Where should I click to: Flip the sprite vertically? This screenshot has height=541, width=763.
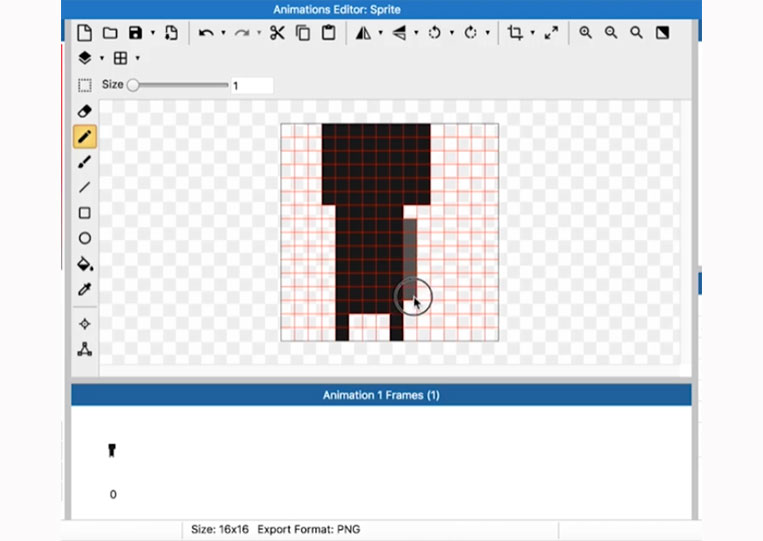[399, 33]
